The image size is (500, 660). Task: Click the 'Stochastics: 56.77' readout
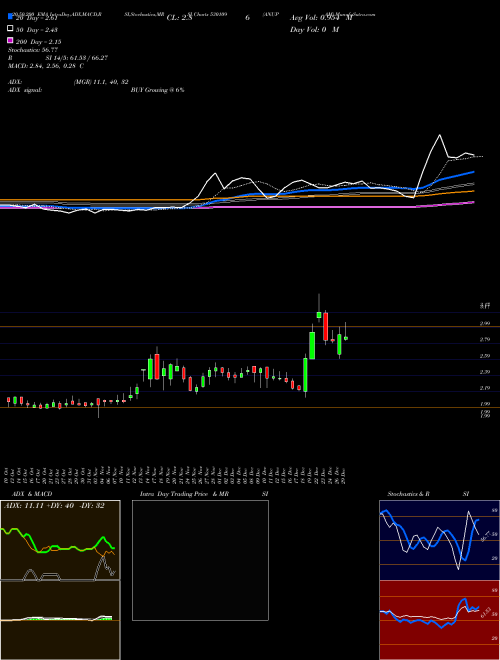pyautogui.click(x=33, y=50)
